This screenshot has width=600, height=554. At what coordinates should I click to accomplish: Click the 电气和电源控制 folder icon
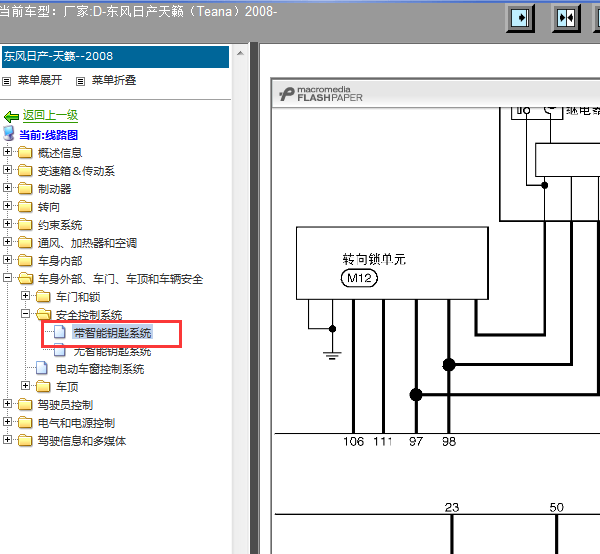click(x=25, y=422)
